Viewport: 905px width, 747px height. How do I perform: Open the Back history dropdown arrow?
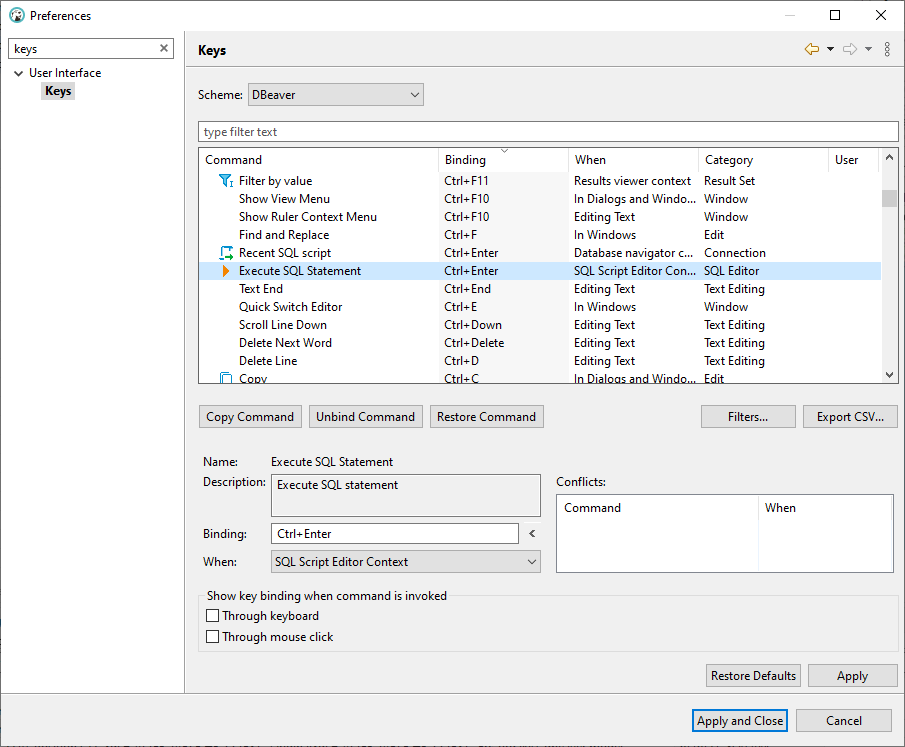click(x=831, y=49)
